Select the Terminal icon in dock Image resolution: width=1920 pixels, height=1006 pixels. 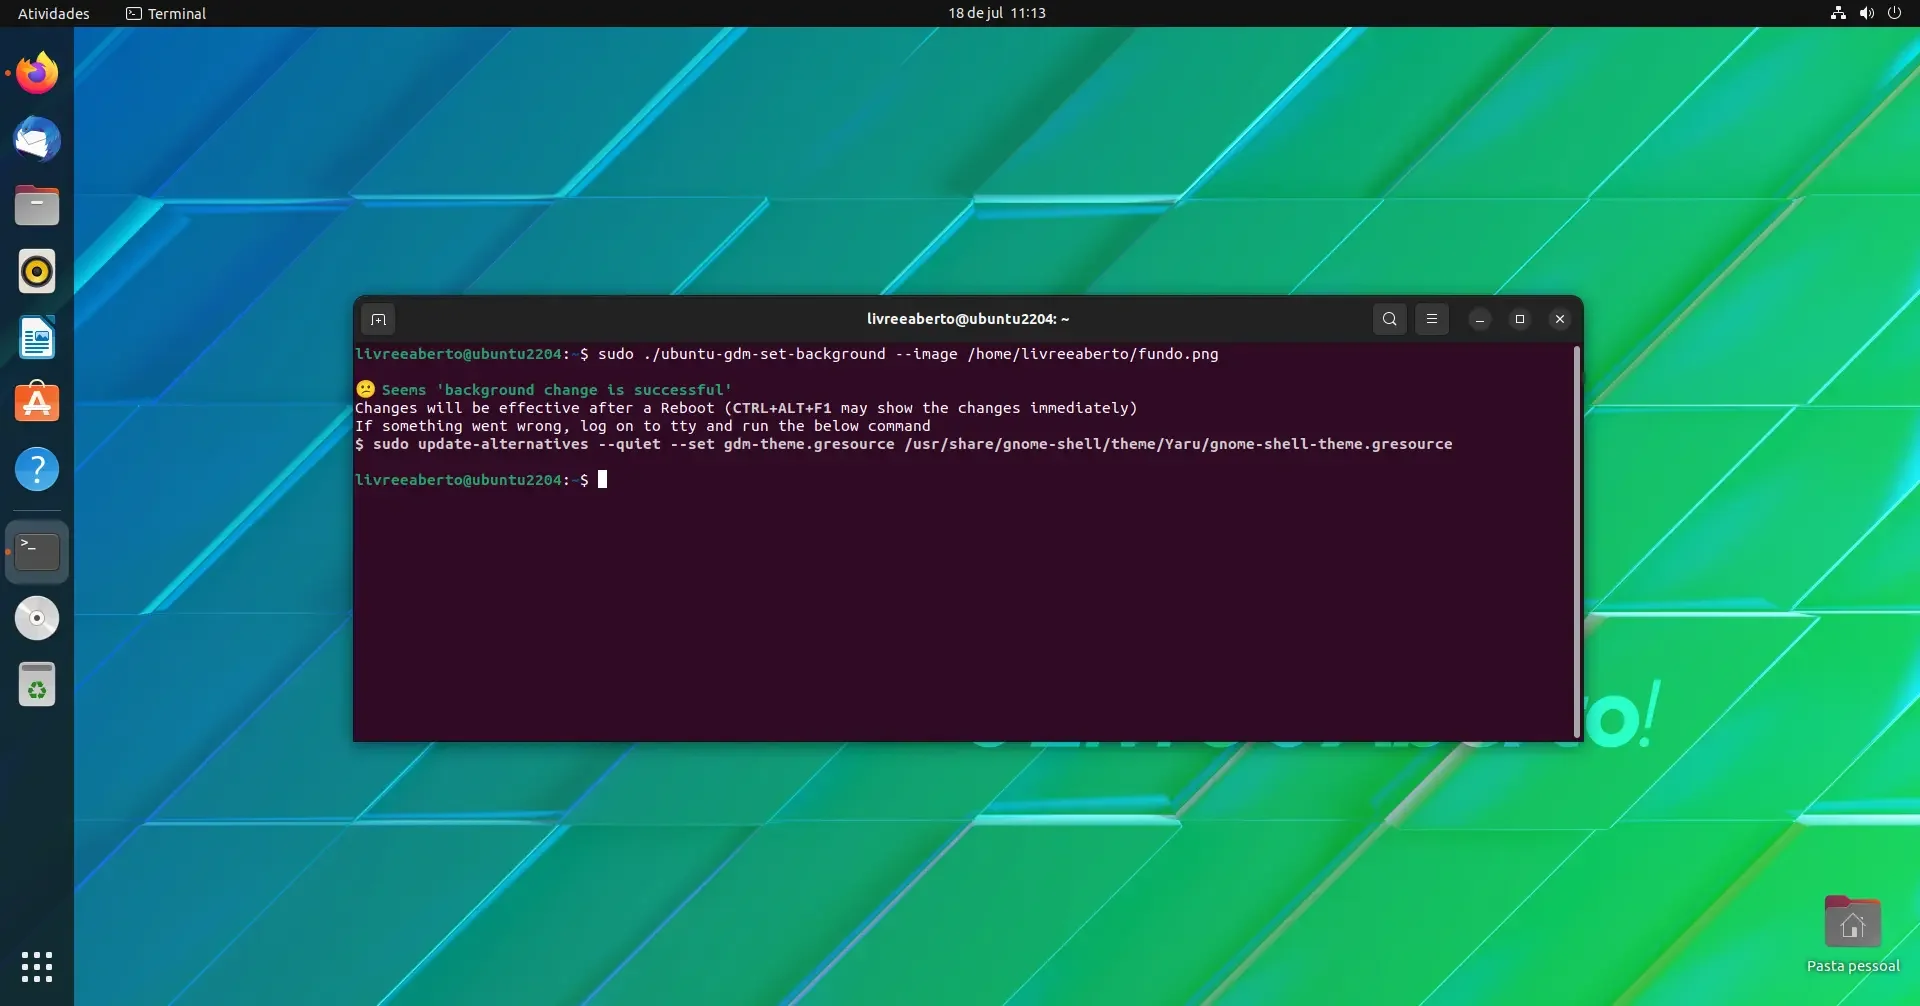[37, 551]
